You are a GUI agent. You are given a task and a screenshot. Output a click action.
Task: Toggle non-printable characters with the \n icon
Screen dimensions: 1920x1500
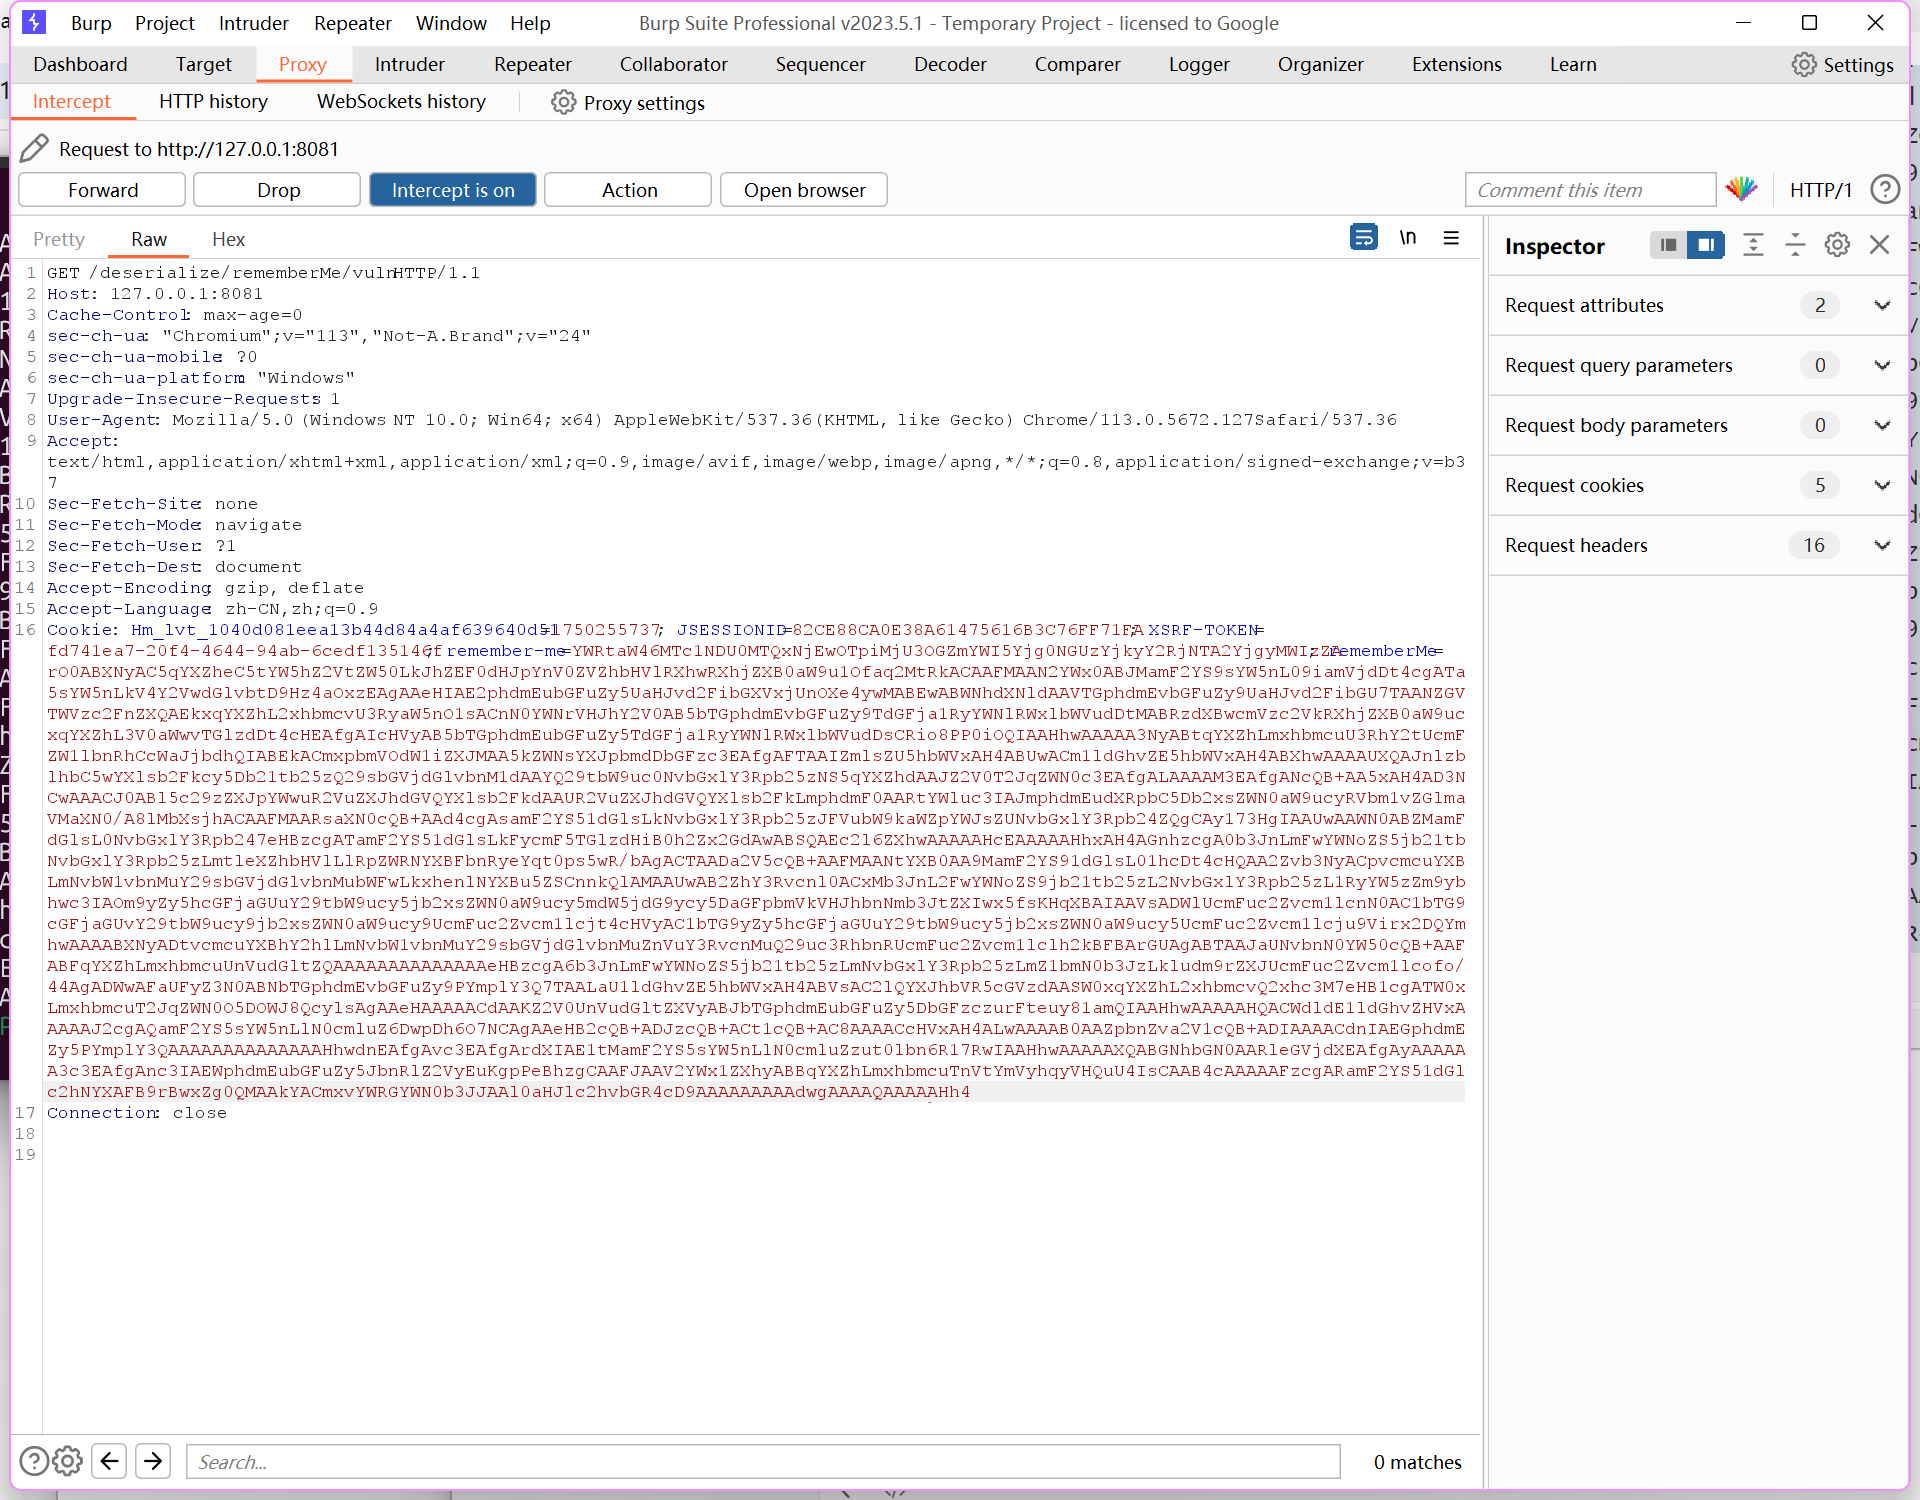(1408, 238)
